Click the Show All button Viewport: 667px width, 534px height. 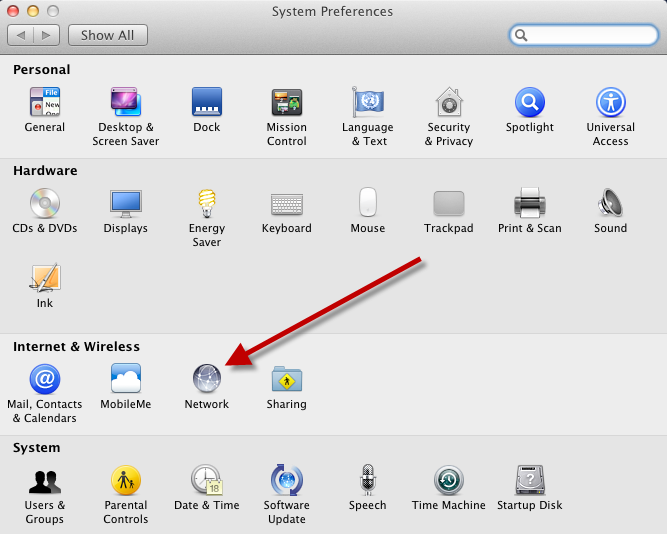point(108,35)
